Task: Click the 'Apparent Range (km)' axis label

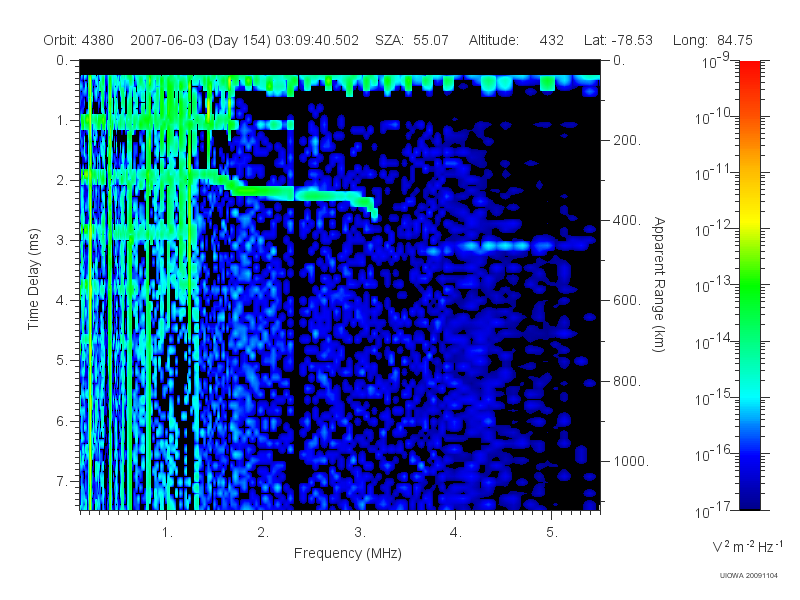Action: [659, 285]
